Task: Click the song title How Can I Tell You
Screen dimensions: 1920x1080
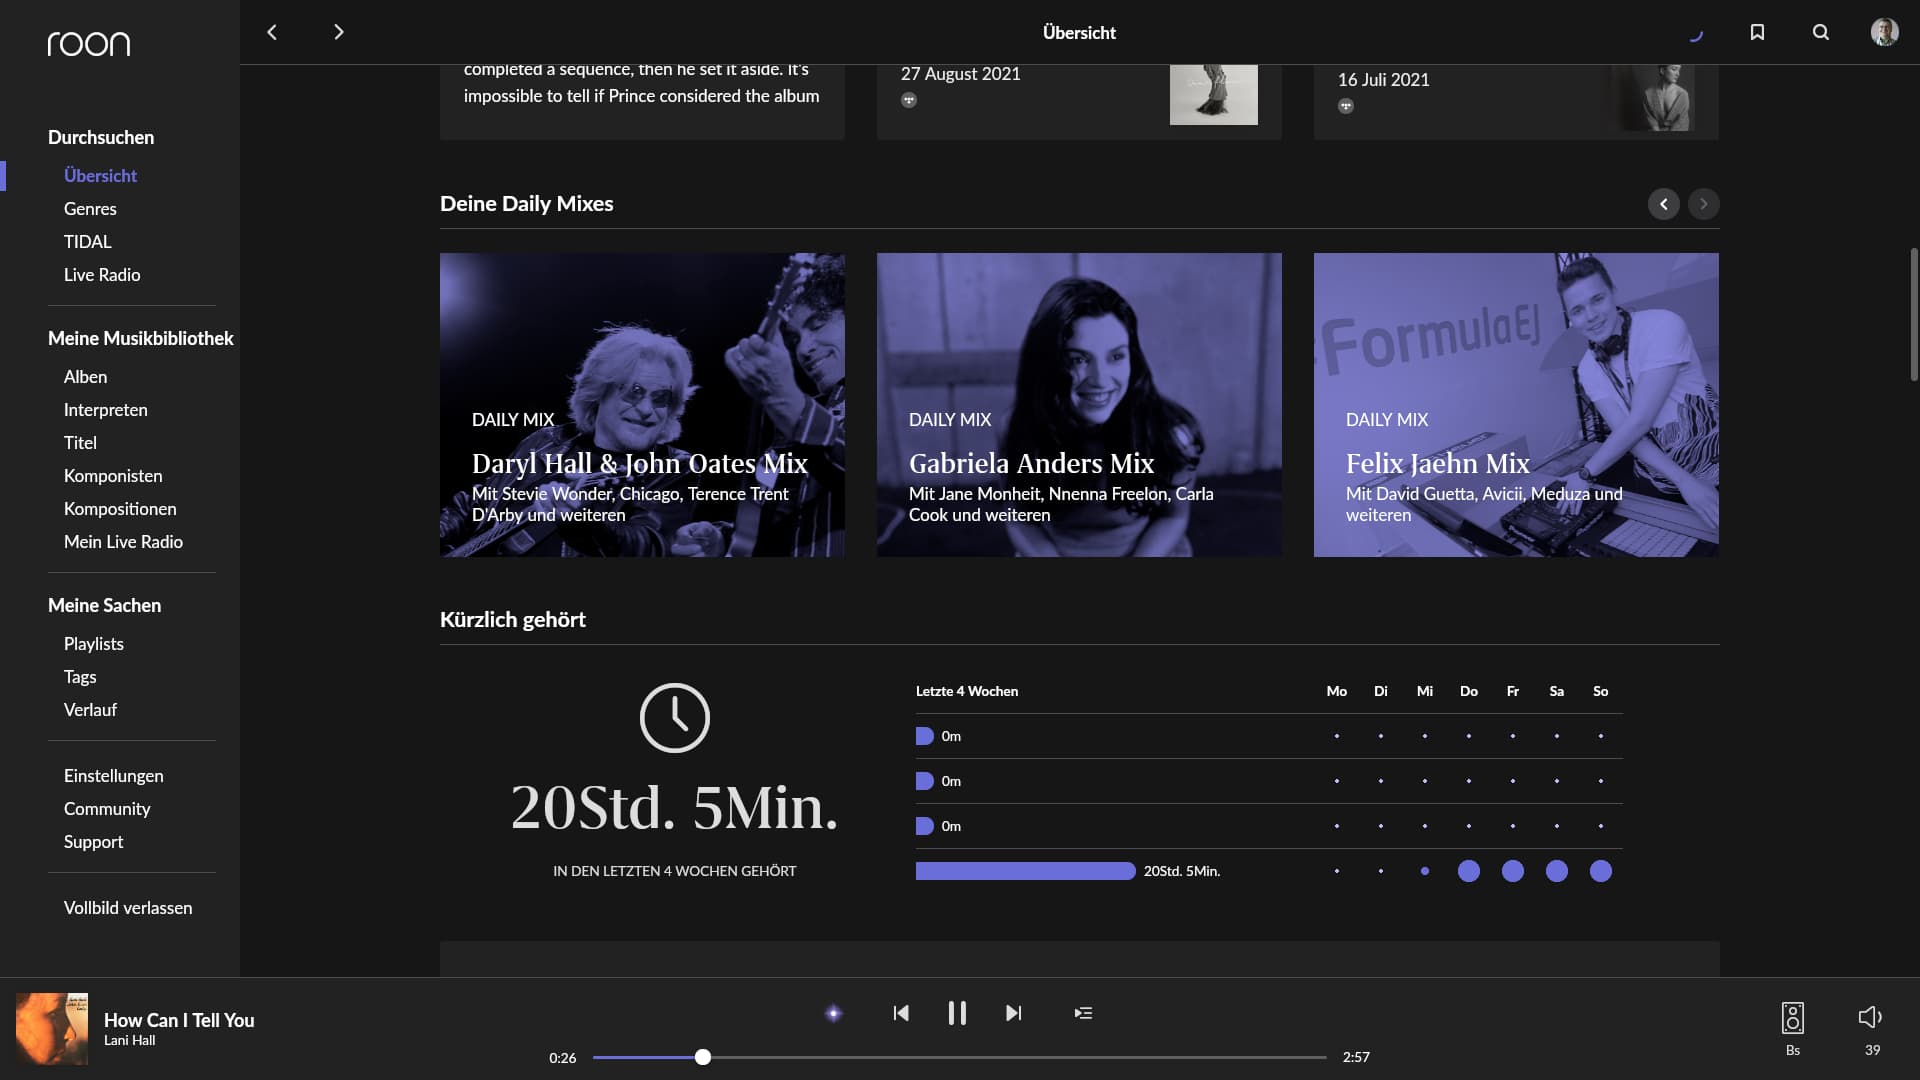Action: [179, 1020]
